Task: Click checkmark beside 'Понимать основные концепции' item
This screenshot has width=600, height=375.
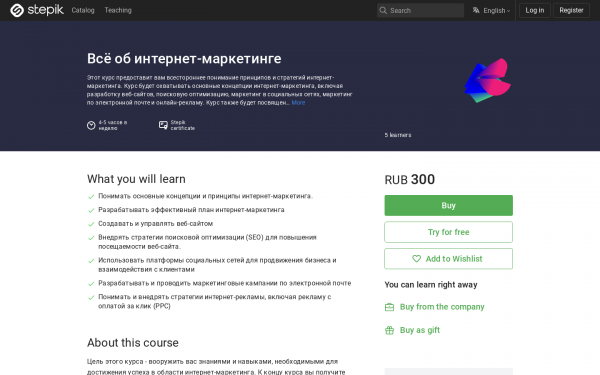Action: 91,197
